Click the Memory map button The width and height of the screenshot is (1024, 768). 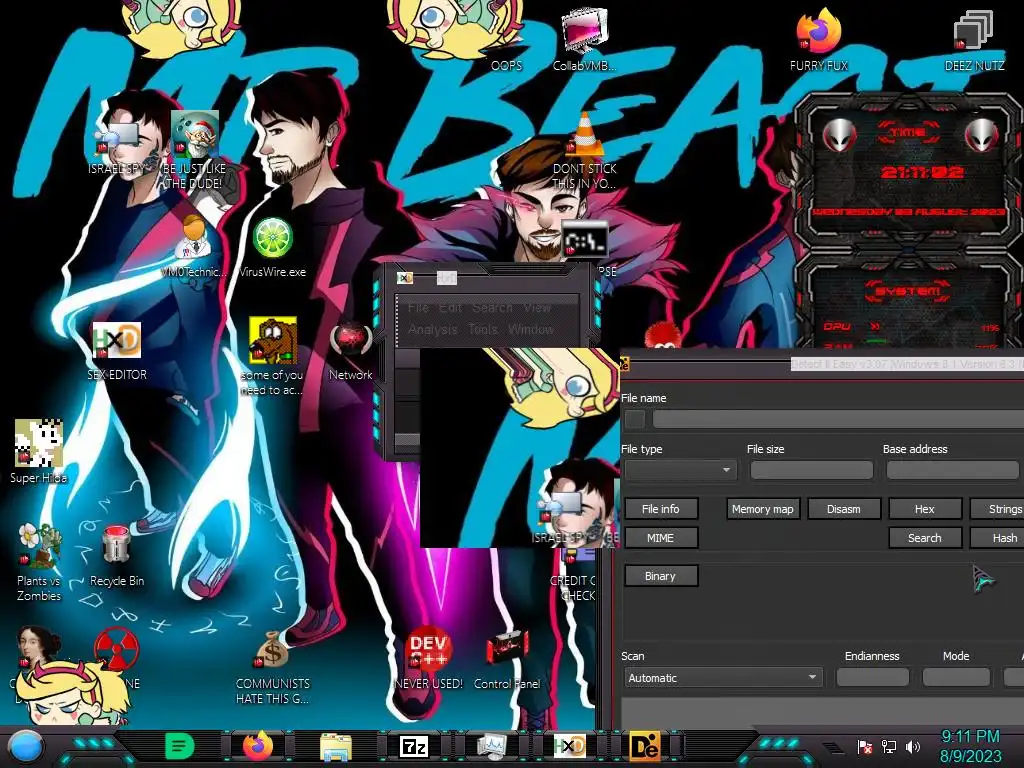763,509
